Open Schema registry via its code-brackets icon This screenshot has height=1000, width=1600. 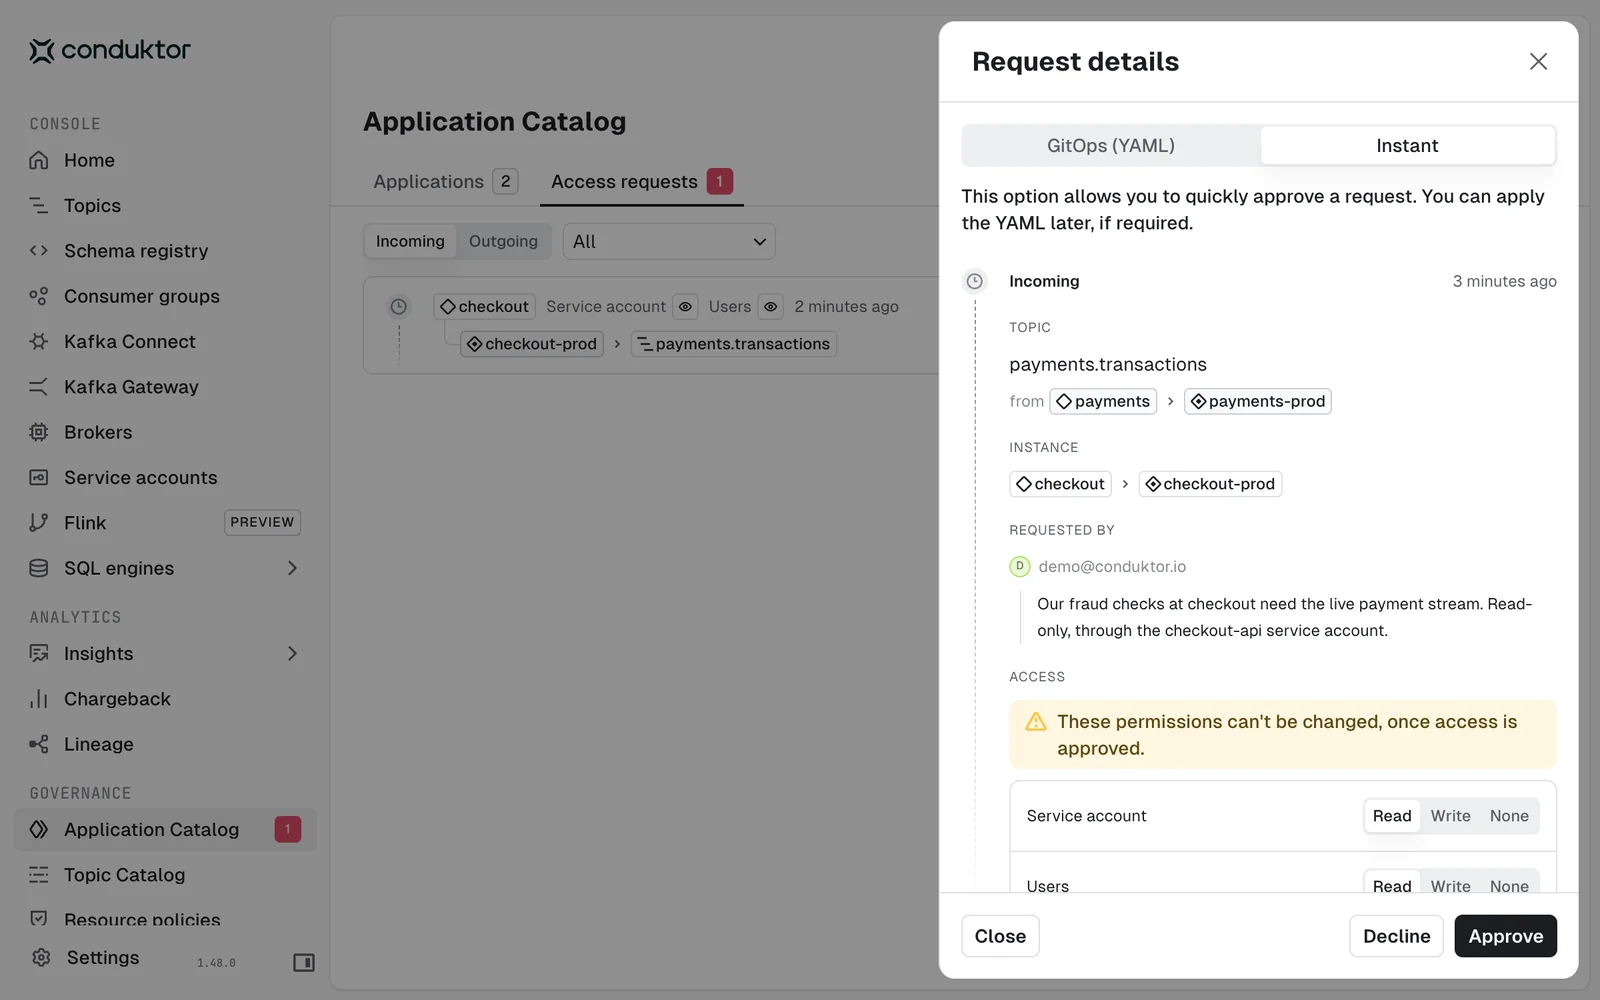coord(39,251)
